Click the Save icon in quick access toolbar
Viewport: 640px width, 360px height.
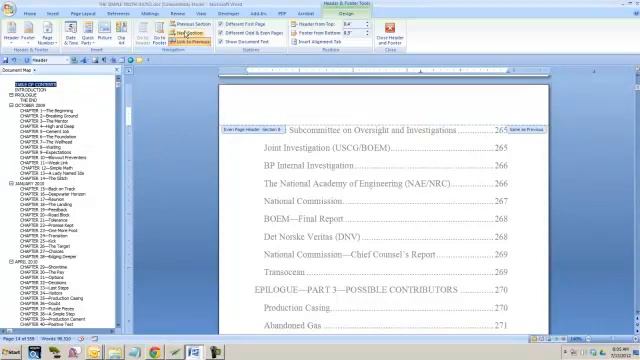(5, 60)
